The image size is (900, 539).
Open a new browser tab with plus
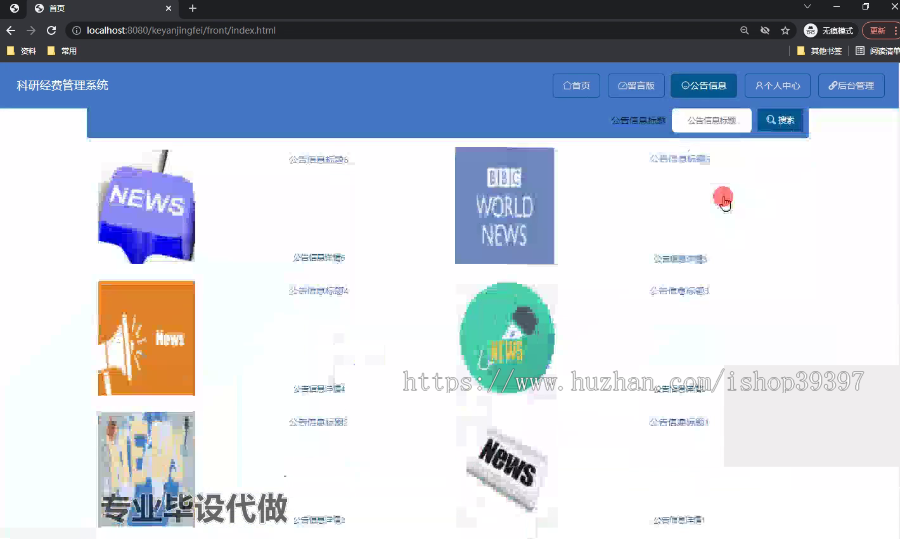tap(192, 8)
